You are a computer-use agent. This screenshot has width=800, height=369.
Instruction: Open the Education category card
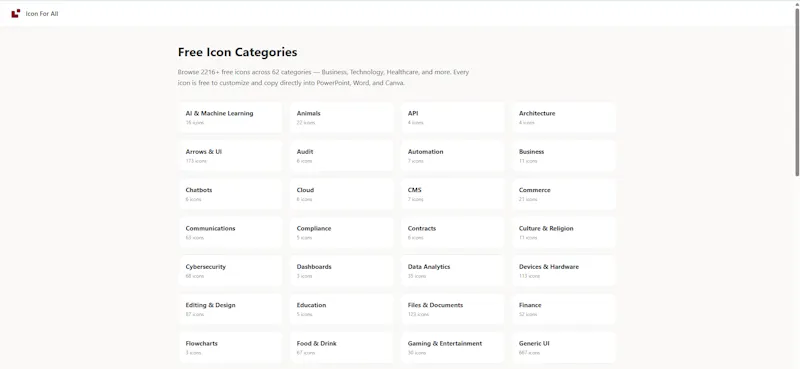(341, 309)
